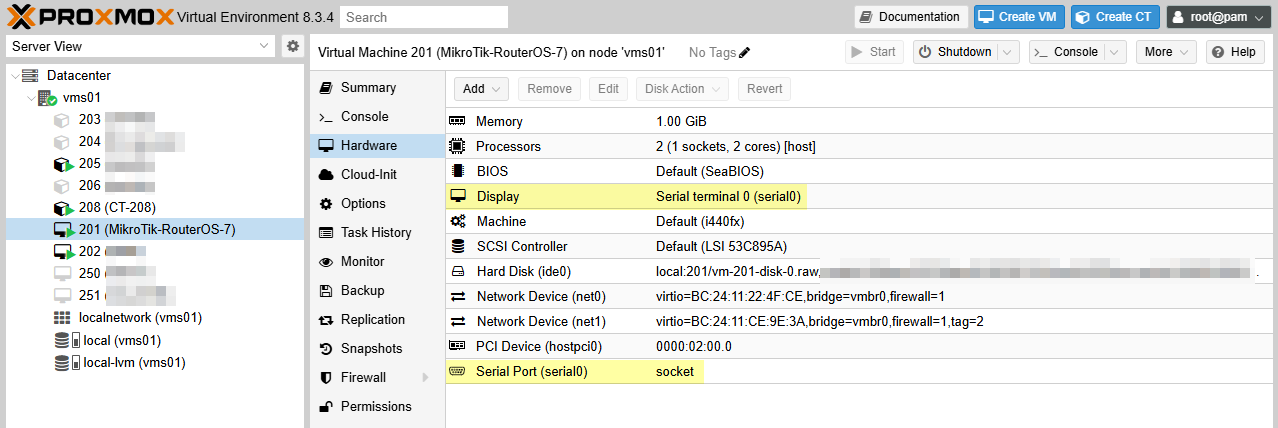The height and width of the screenshot is (428, 1278).
Task: Click the Serial Port (serial0) icon
Action: pos(457,371)
